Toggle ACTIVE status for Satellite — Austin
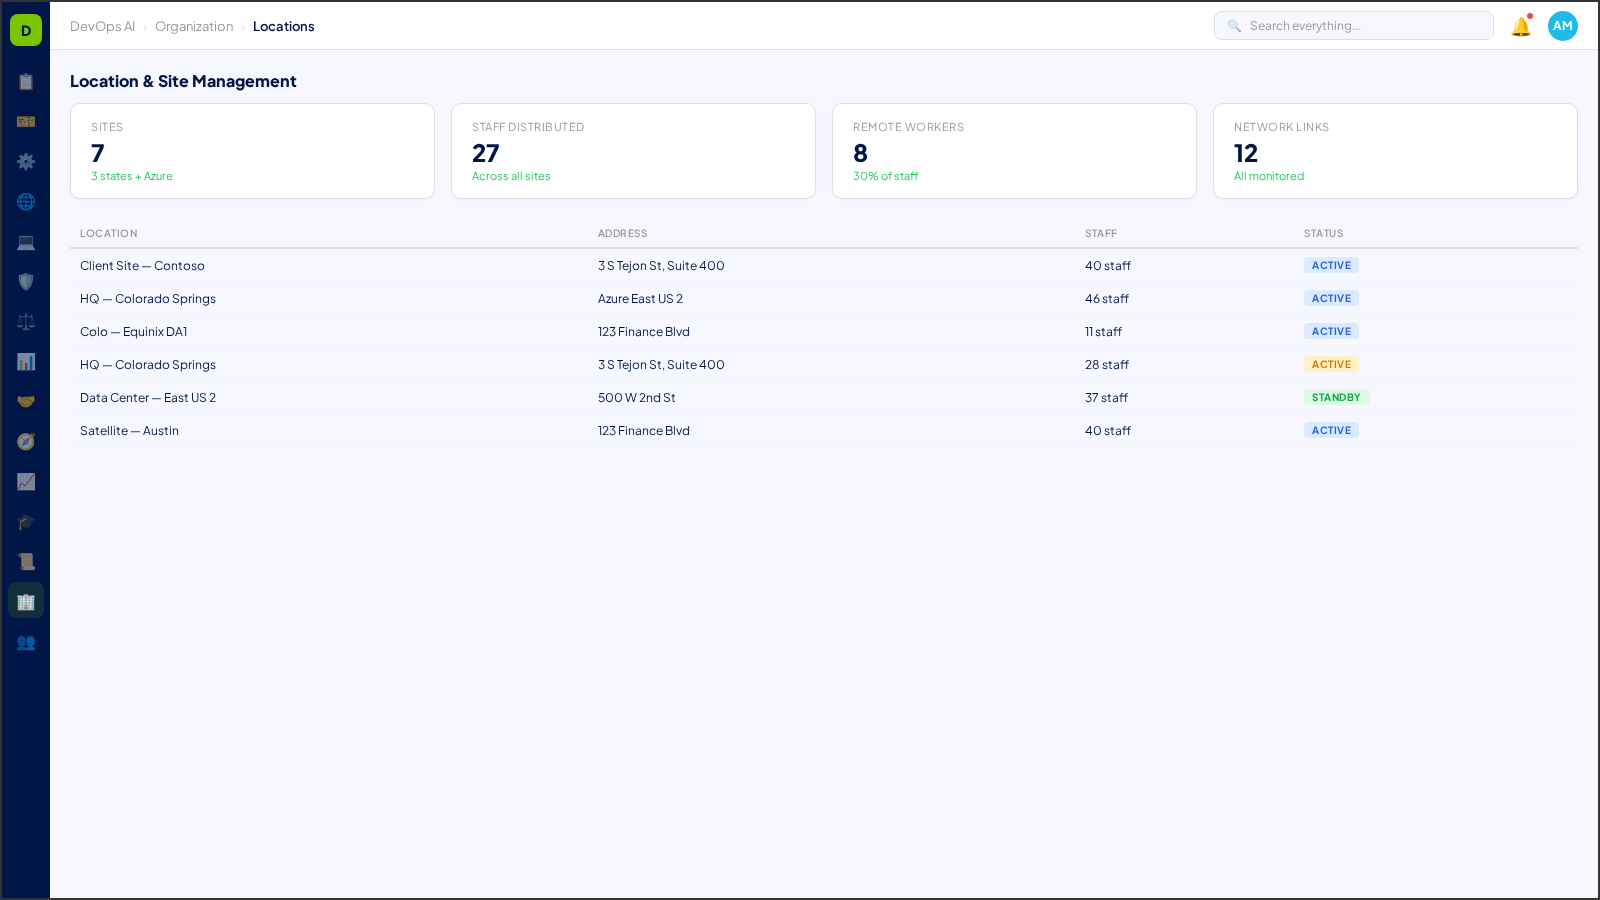The width and height of the screenshot is (1600, 900). [1331, 430]
